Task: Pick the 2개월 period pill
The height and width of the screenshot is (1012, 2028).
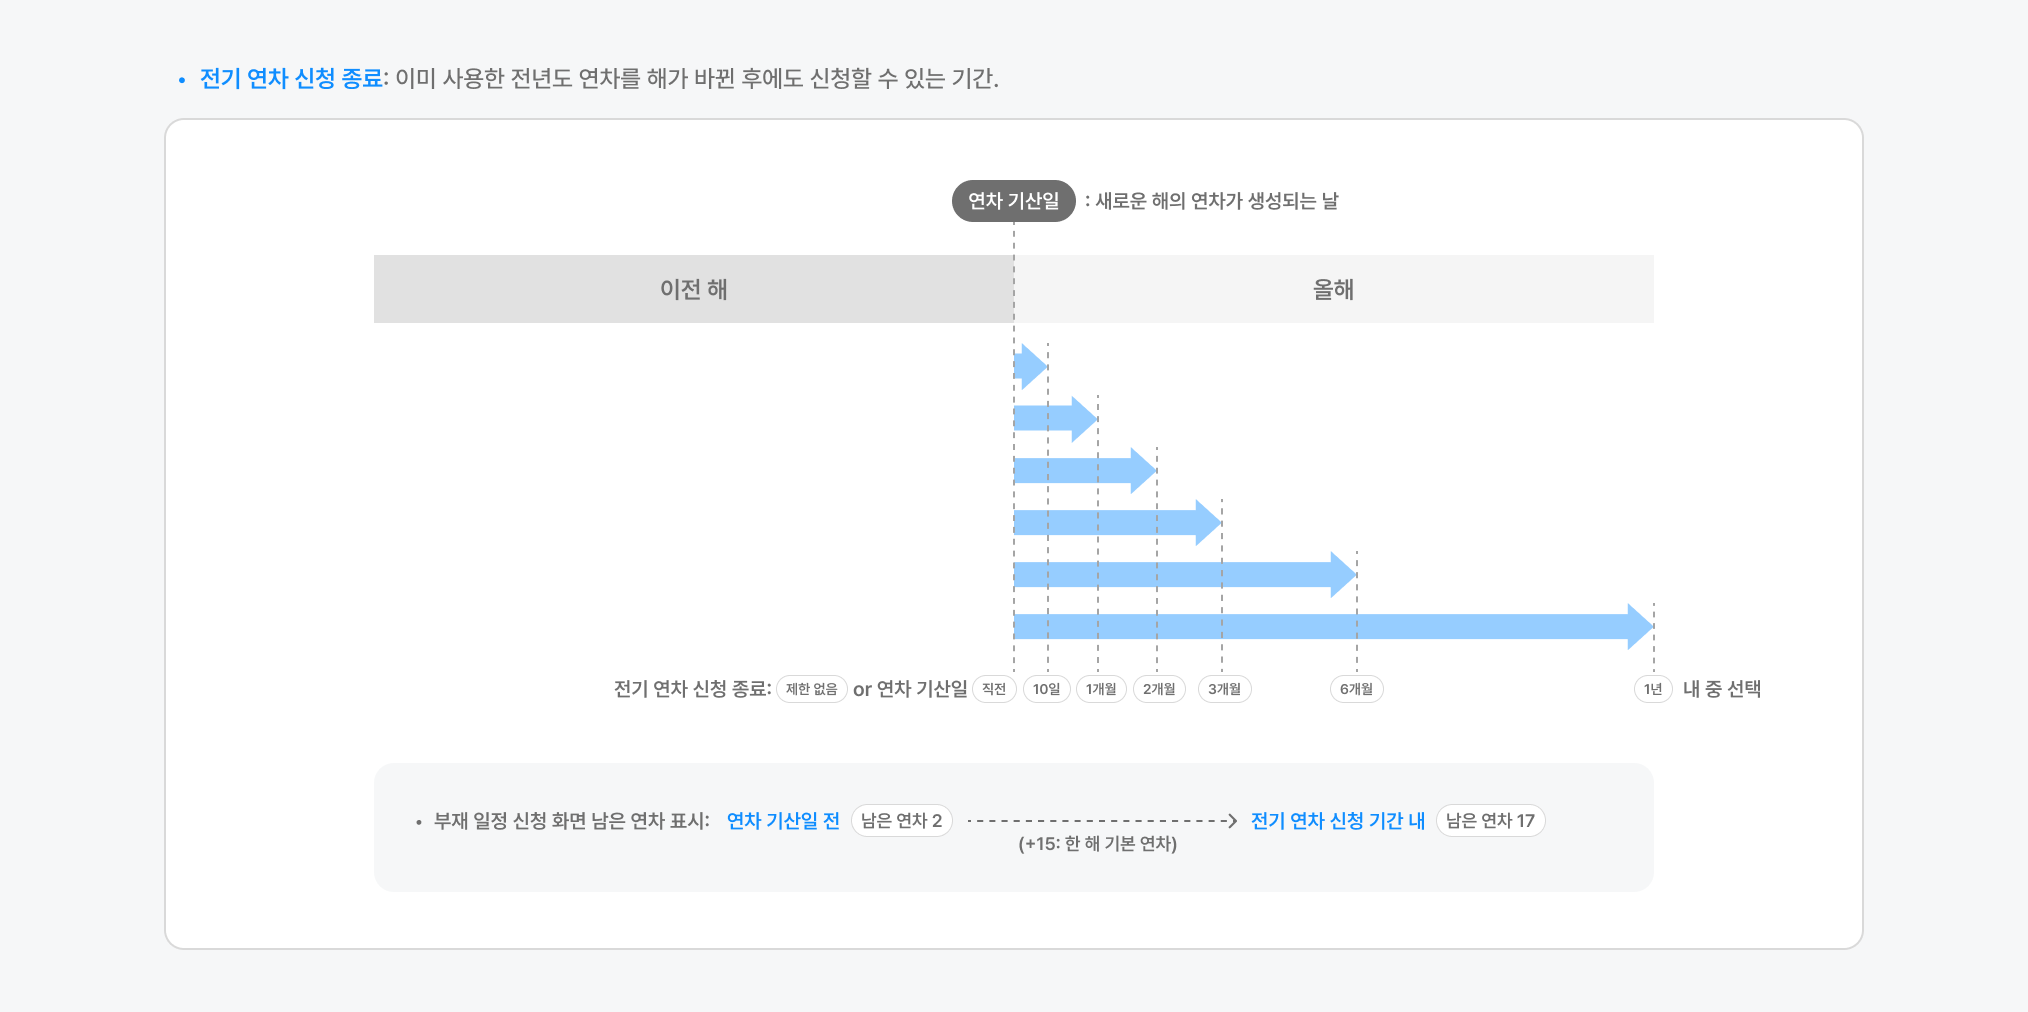Action: click(1159, 689)
